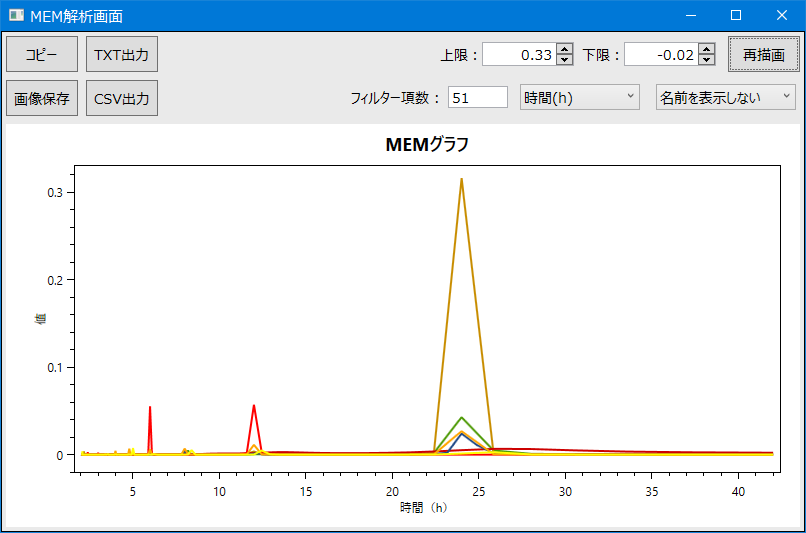Click the フィルター項数： label text
The height and width of the screenshot is (533, 806).
tap(395, 98)
